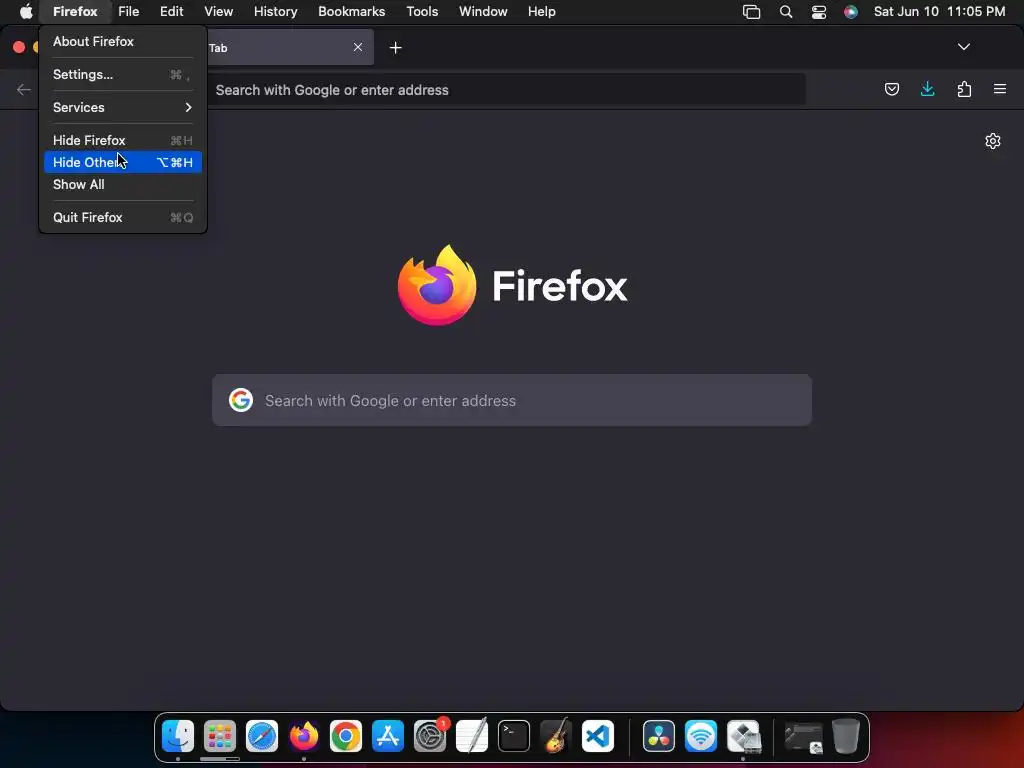Click the center Google search box

coord(512,400)
